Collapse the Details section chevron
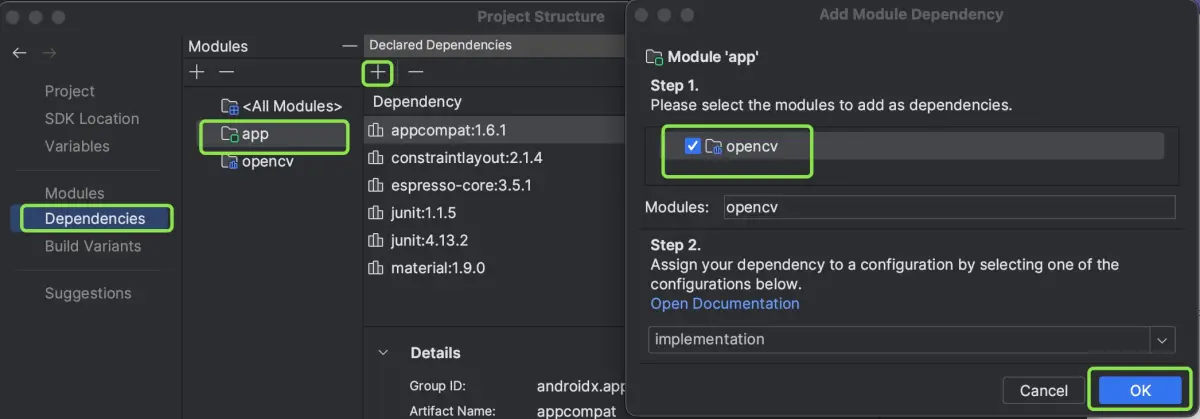Viewport: 1200px width, 419px height. click(382, 353)
